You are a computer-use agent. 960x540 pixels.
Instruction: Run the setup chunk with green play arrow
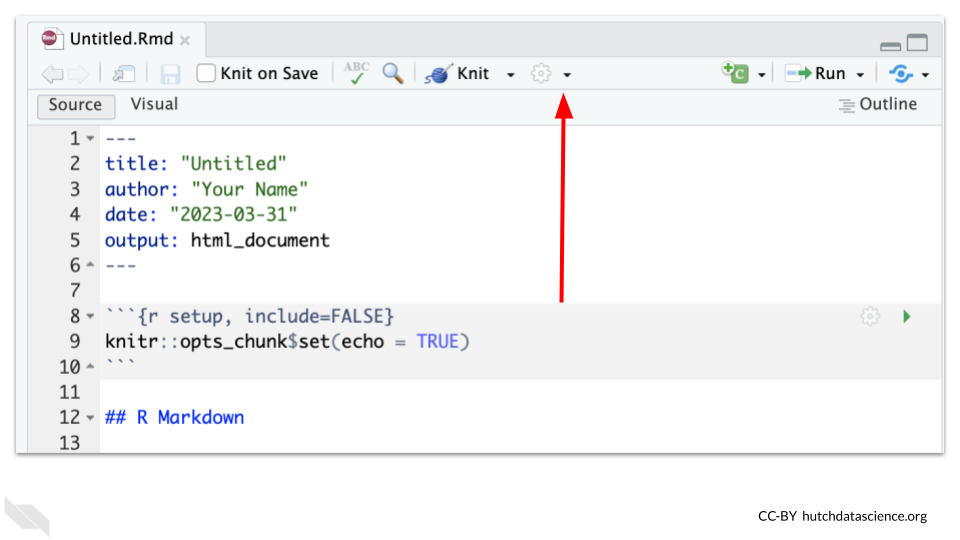coord(907,317)
